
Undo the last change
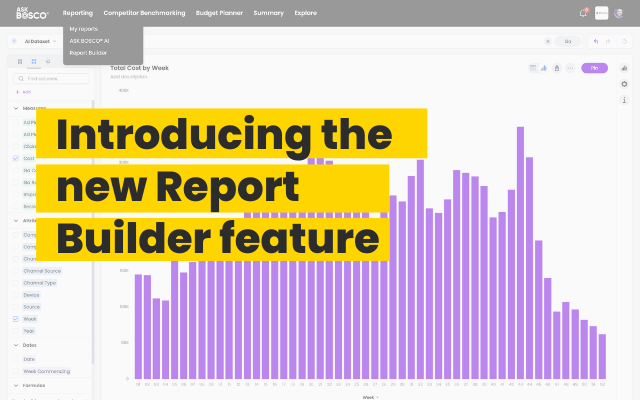point(596,41)
